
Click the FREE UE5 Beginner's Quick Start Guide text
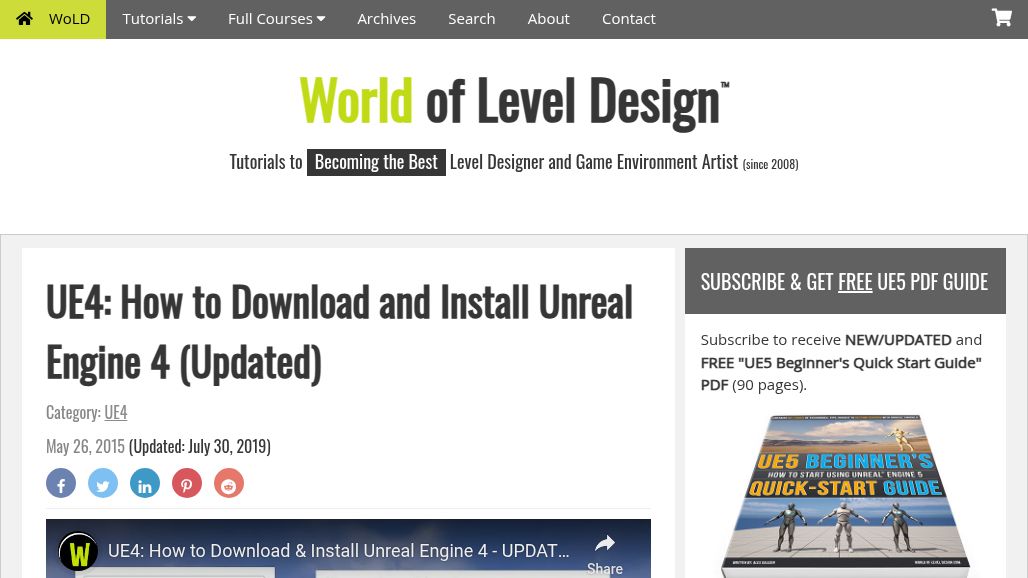[x=840, y=374]
